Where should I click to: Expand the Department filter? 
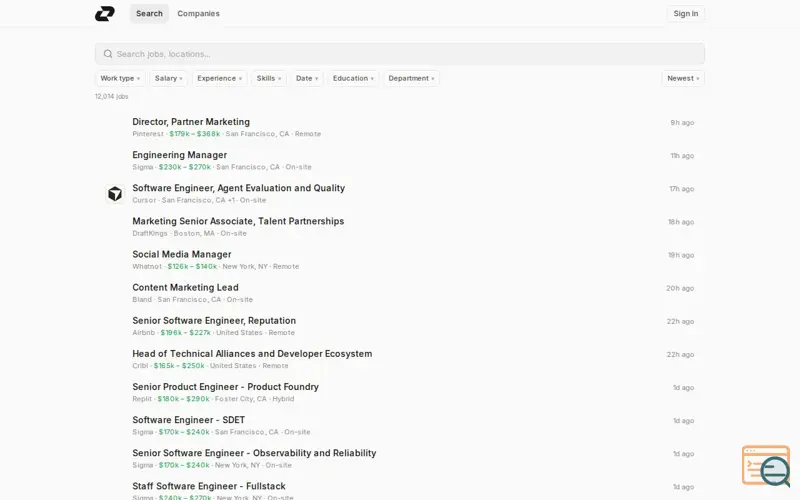click(x=411, y=78)
